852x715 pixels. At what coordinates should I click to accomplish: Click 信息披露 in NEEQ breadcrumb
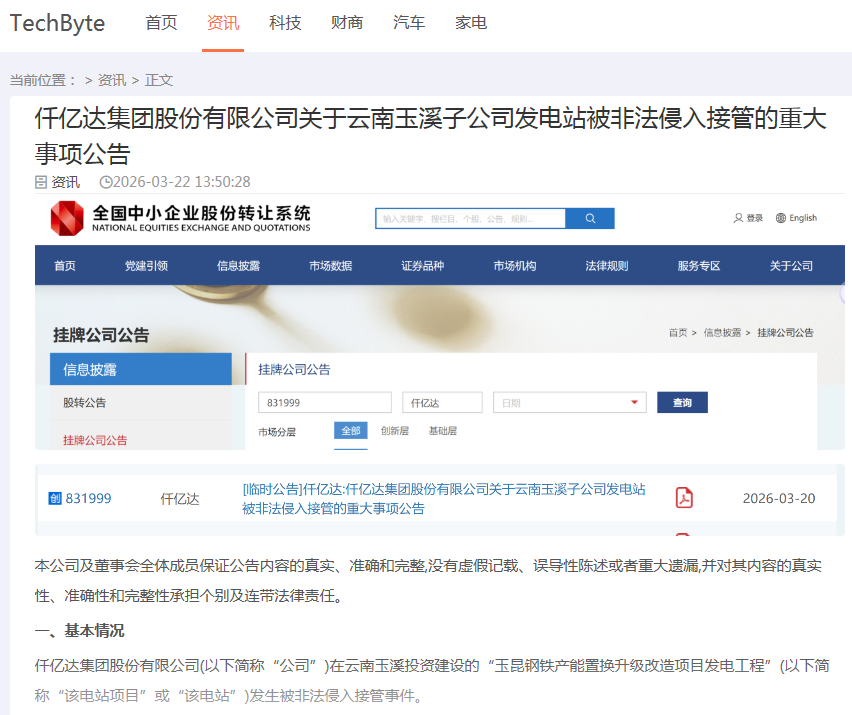[x=722, y=333]
